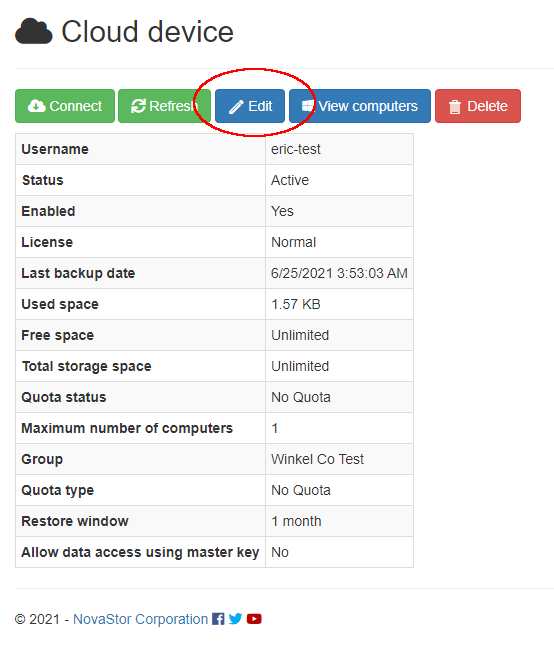Open View computers
This screenshot has height=657, width=554.
[360, 106]
